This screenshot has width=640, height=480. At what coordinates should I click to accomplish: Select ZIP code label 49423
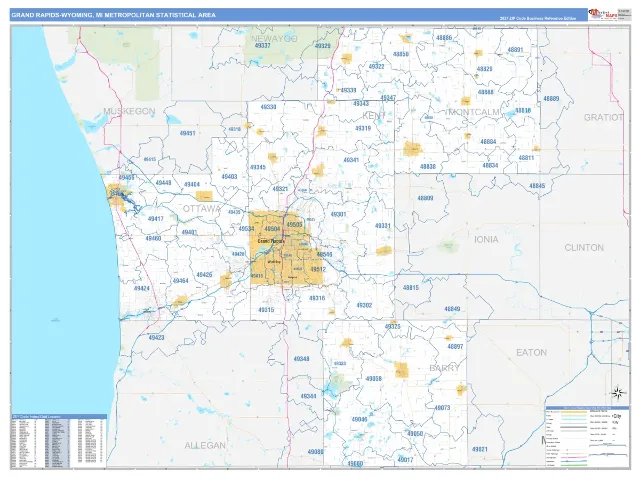[156, 338]
